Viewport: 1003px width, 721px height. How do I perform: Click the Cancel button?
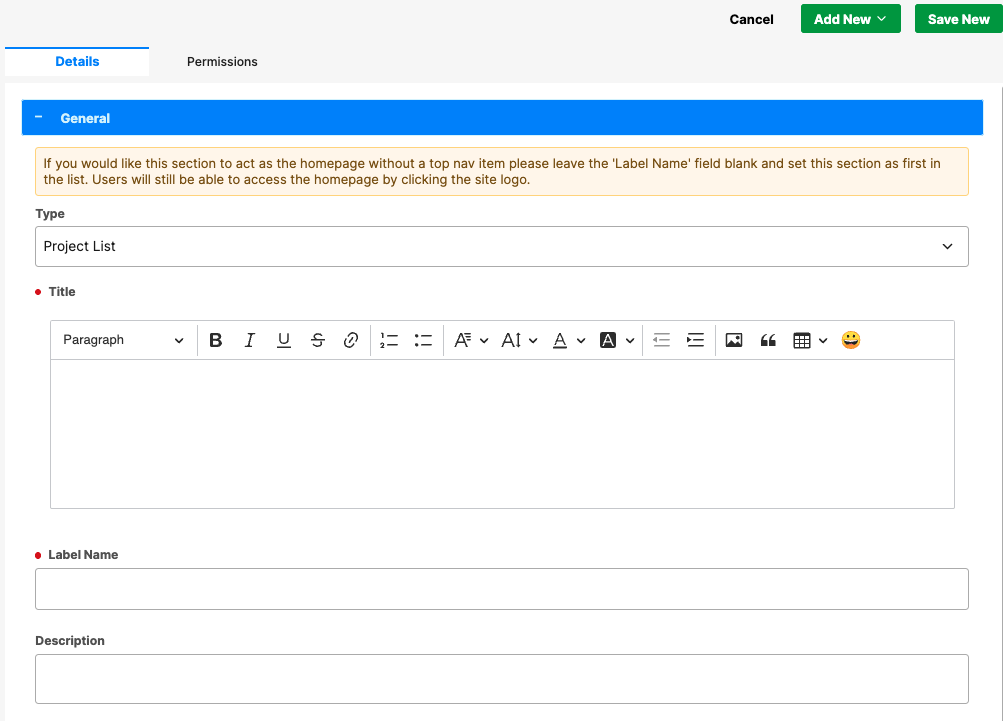(x=751, y=19)
